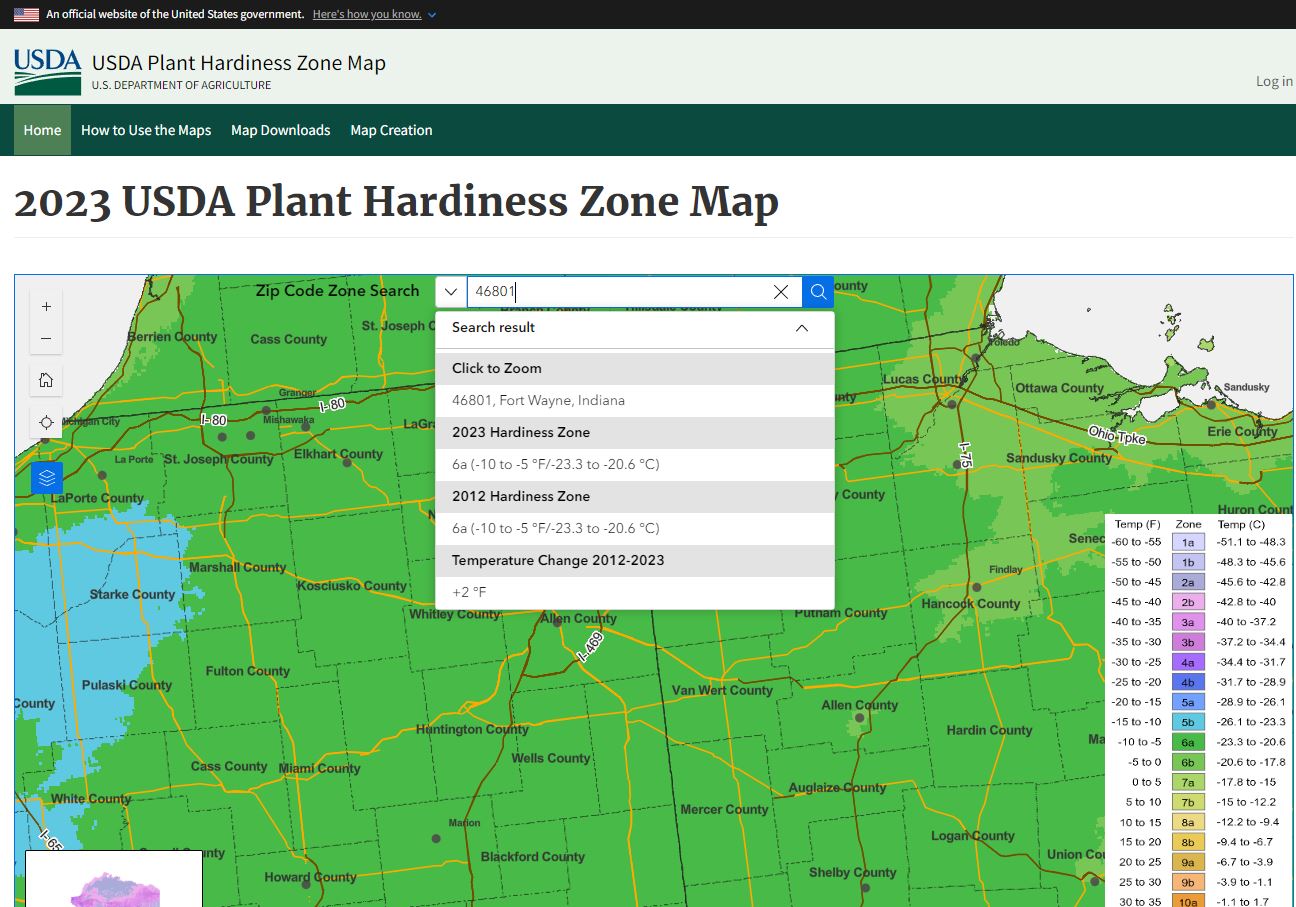Open Map Creation page
The width and height of the screenshot is (1296, 907).
pyautogui.click(x=391, y=130)
